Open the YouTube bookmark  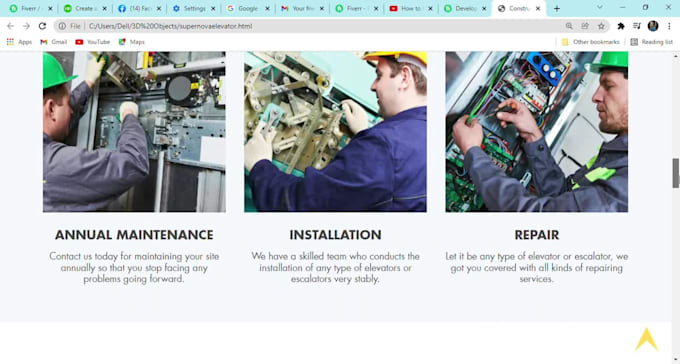pos(92,42)
